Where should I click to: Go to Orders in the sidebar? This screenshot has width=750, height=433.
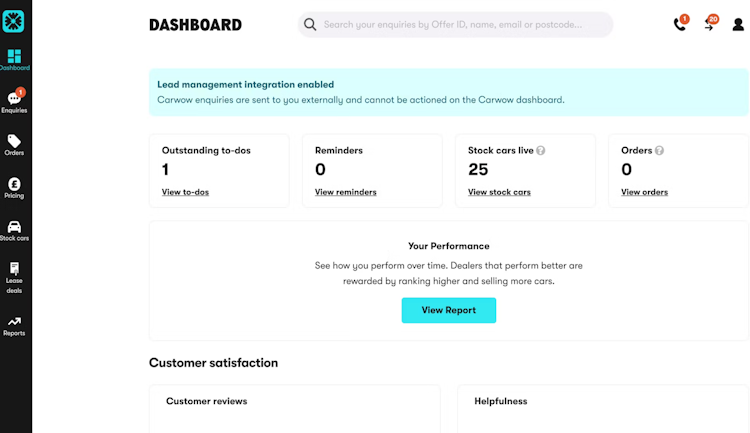[15, 145]
